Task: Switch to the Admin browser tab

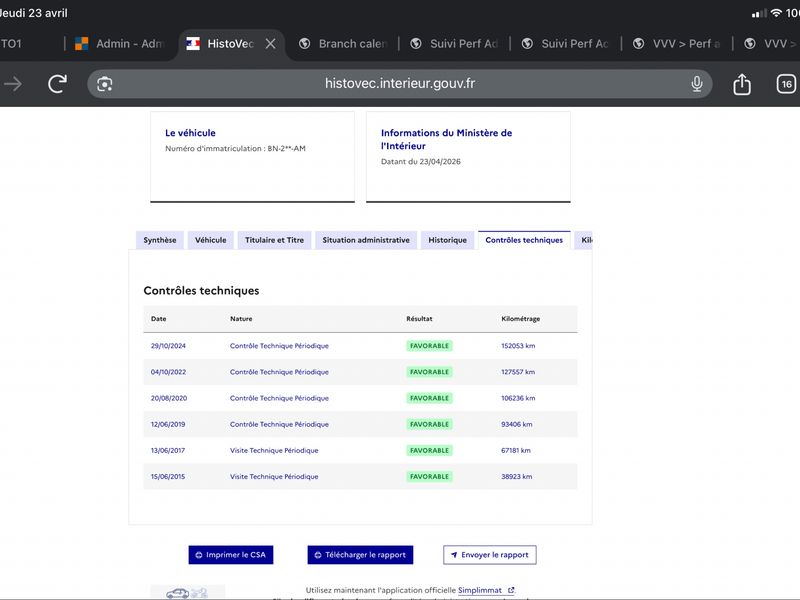Action: pyautogui.click(x=119, y=44)
